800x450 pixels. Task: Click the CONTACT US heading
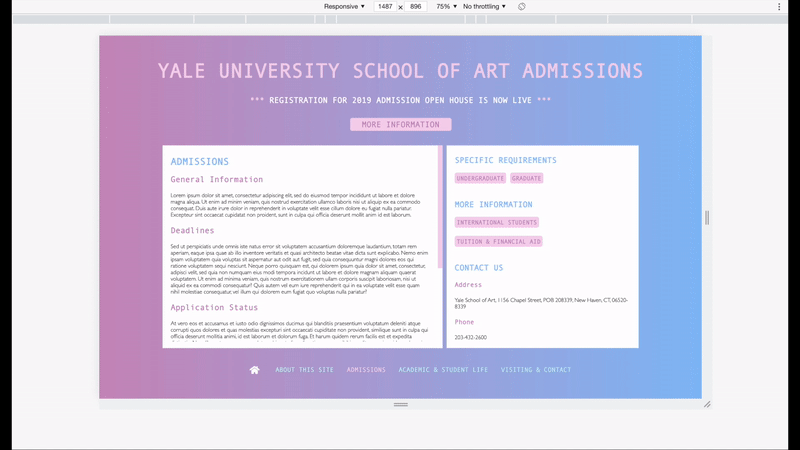(x=479, y=268)
